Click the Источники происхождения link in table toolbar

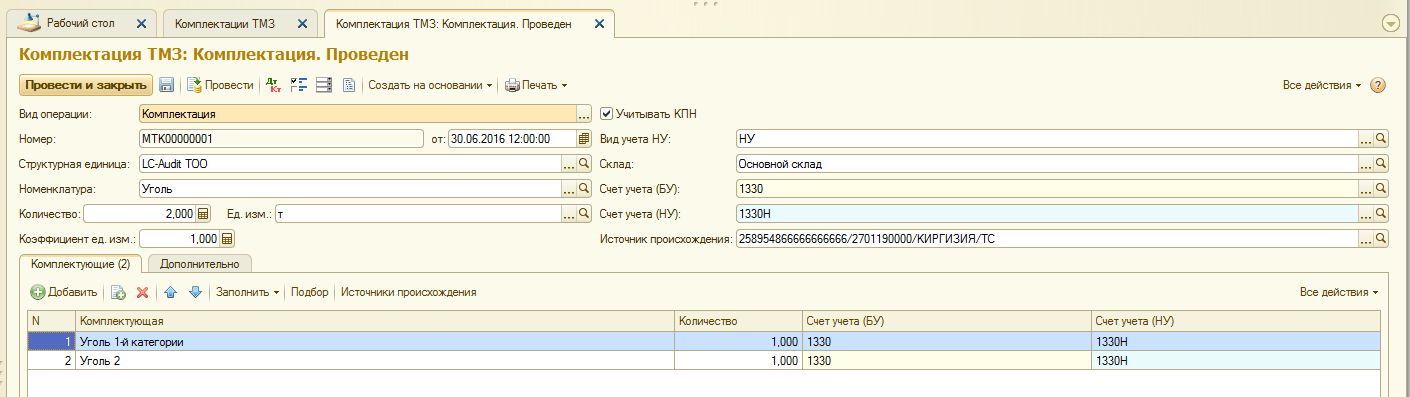(408, 292)
